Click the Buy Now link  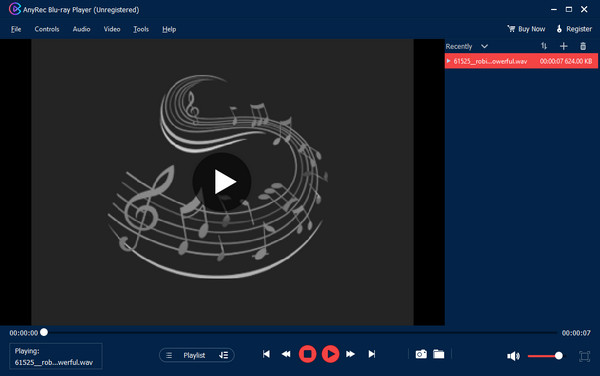(532, 29)
